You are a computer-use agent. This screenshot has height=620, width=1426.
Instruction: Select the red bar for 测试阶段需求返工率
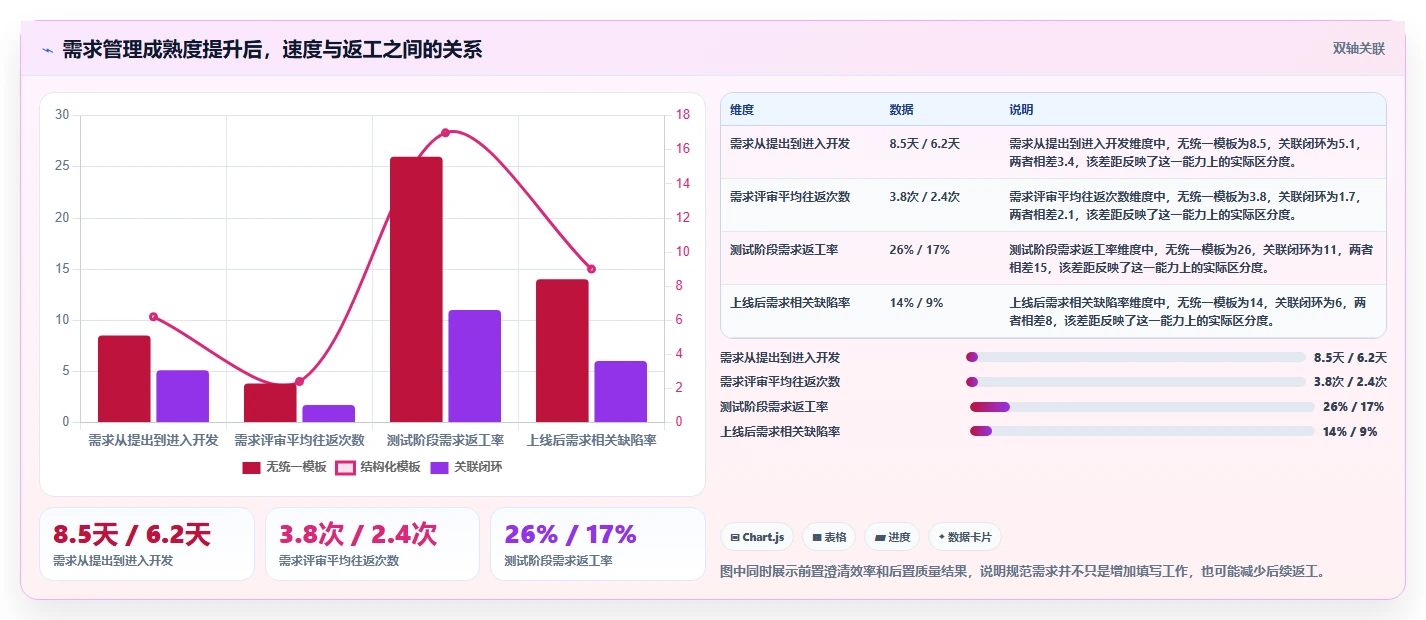click(x=416, y=289)
